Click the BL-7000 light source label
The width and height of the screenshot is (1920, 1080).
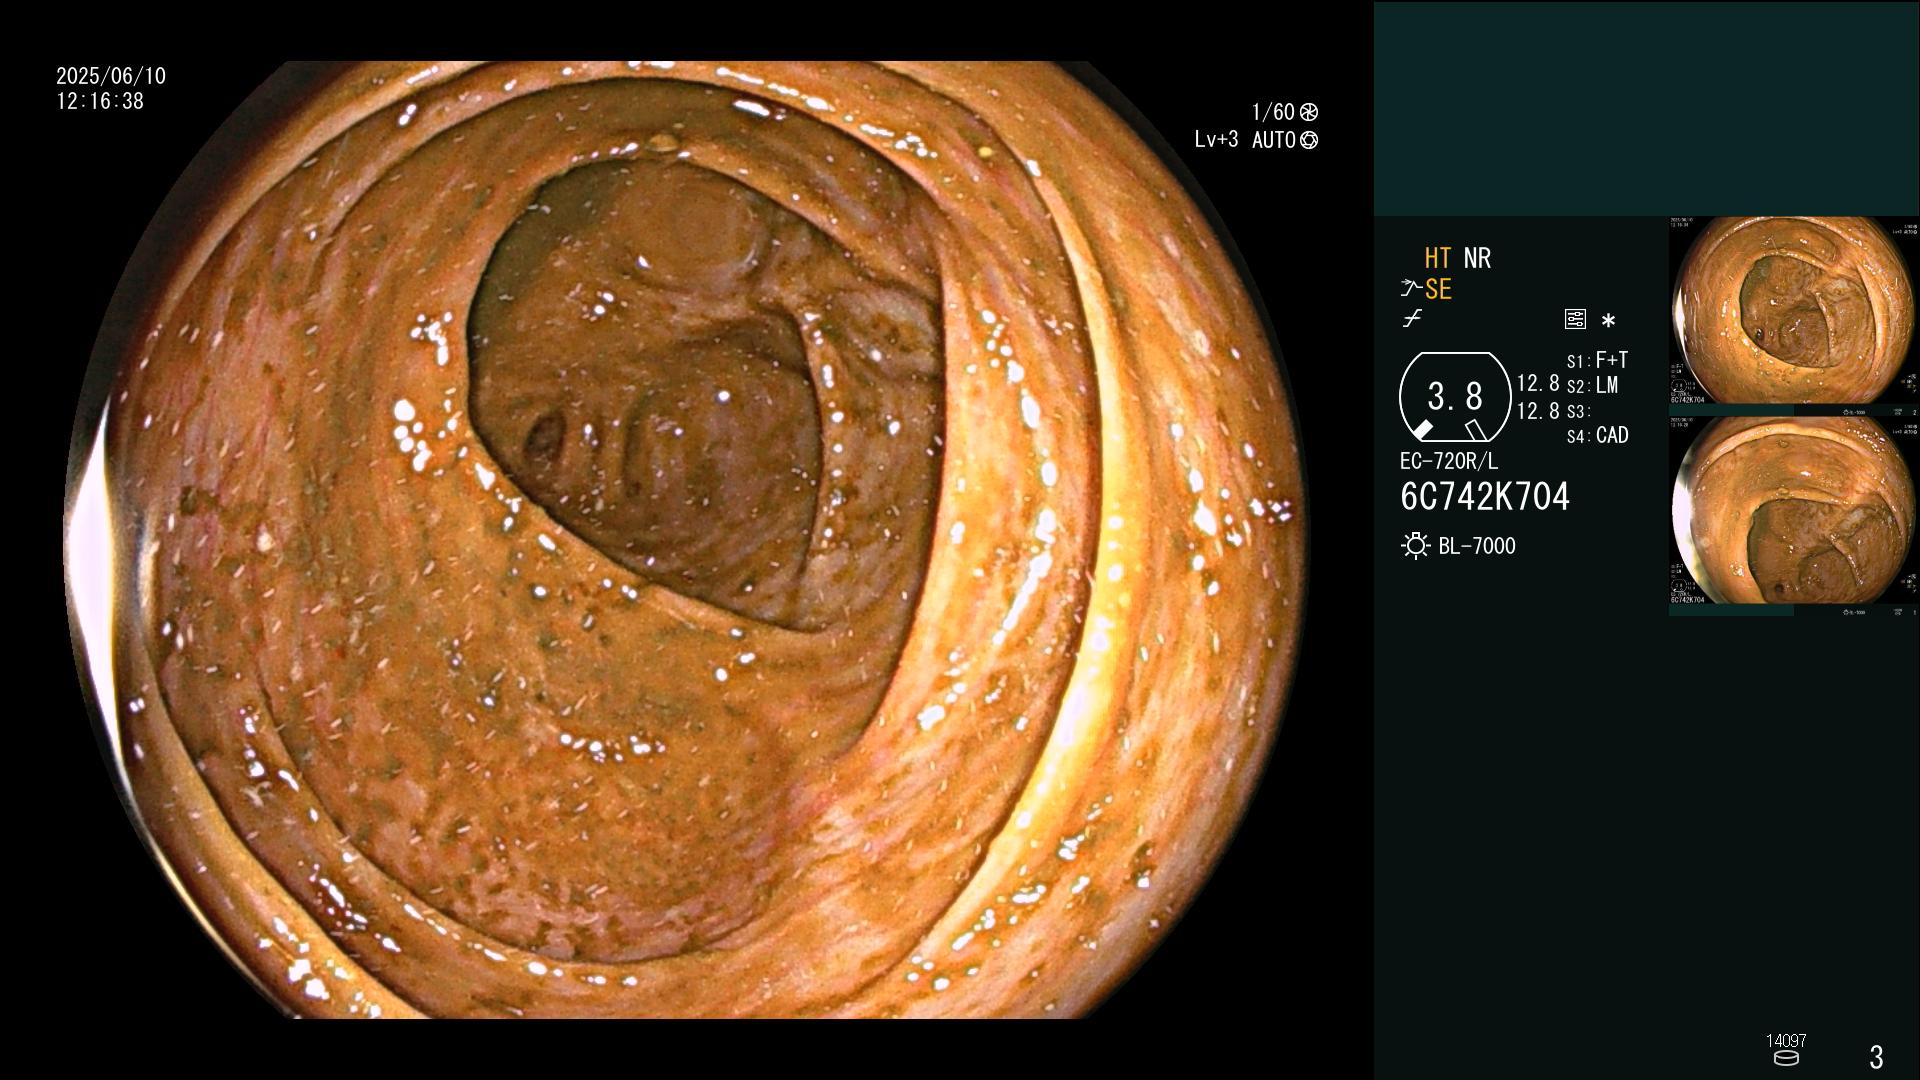(1477, 547)
